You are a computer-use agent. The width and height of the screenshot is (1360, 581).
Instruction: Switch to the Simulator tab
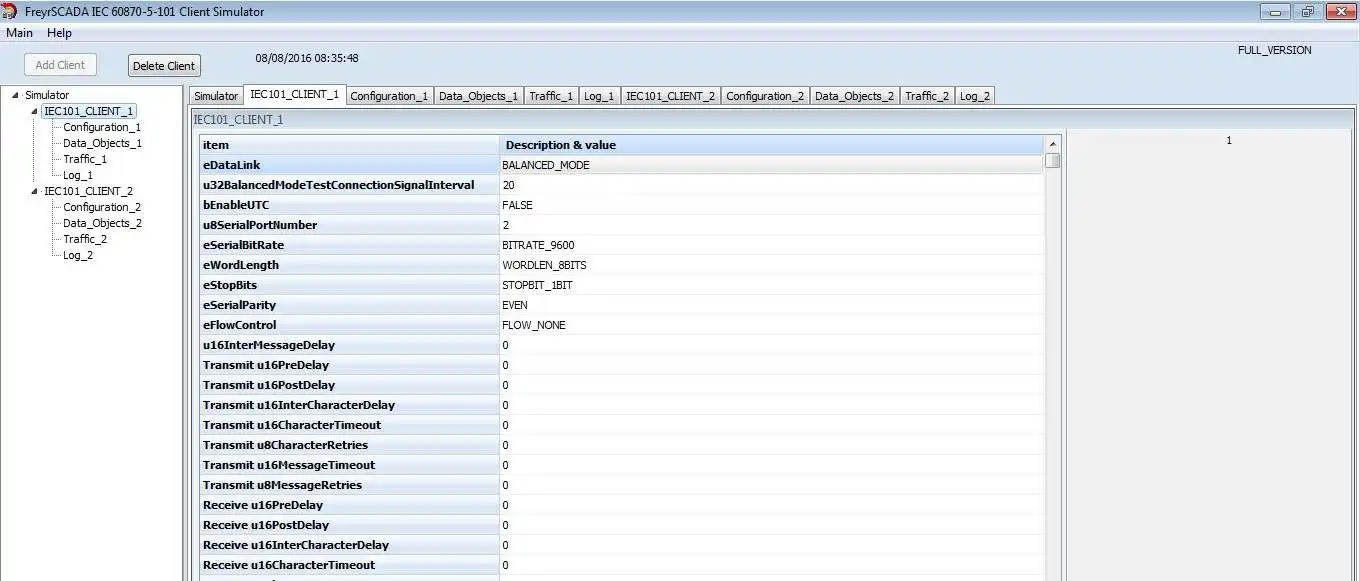click(x=216, y=96)
